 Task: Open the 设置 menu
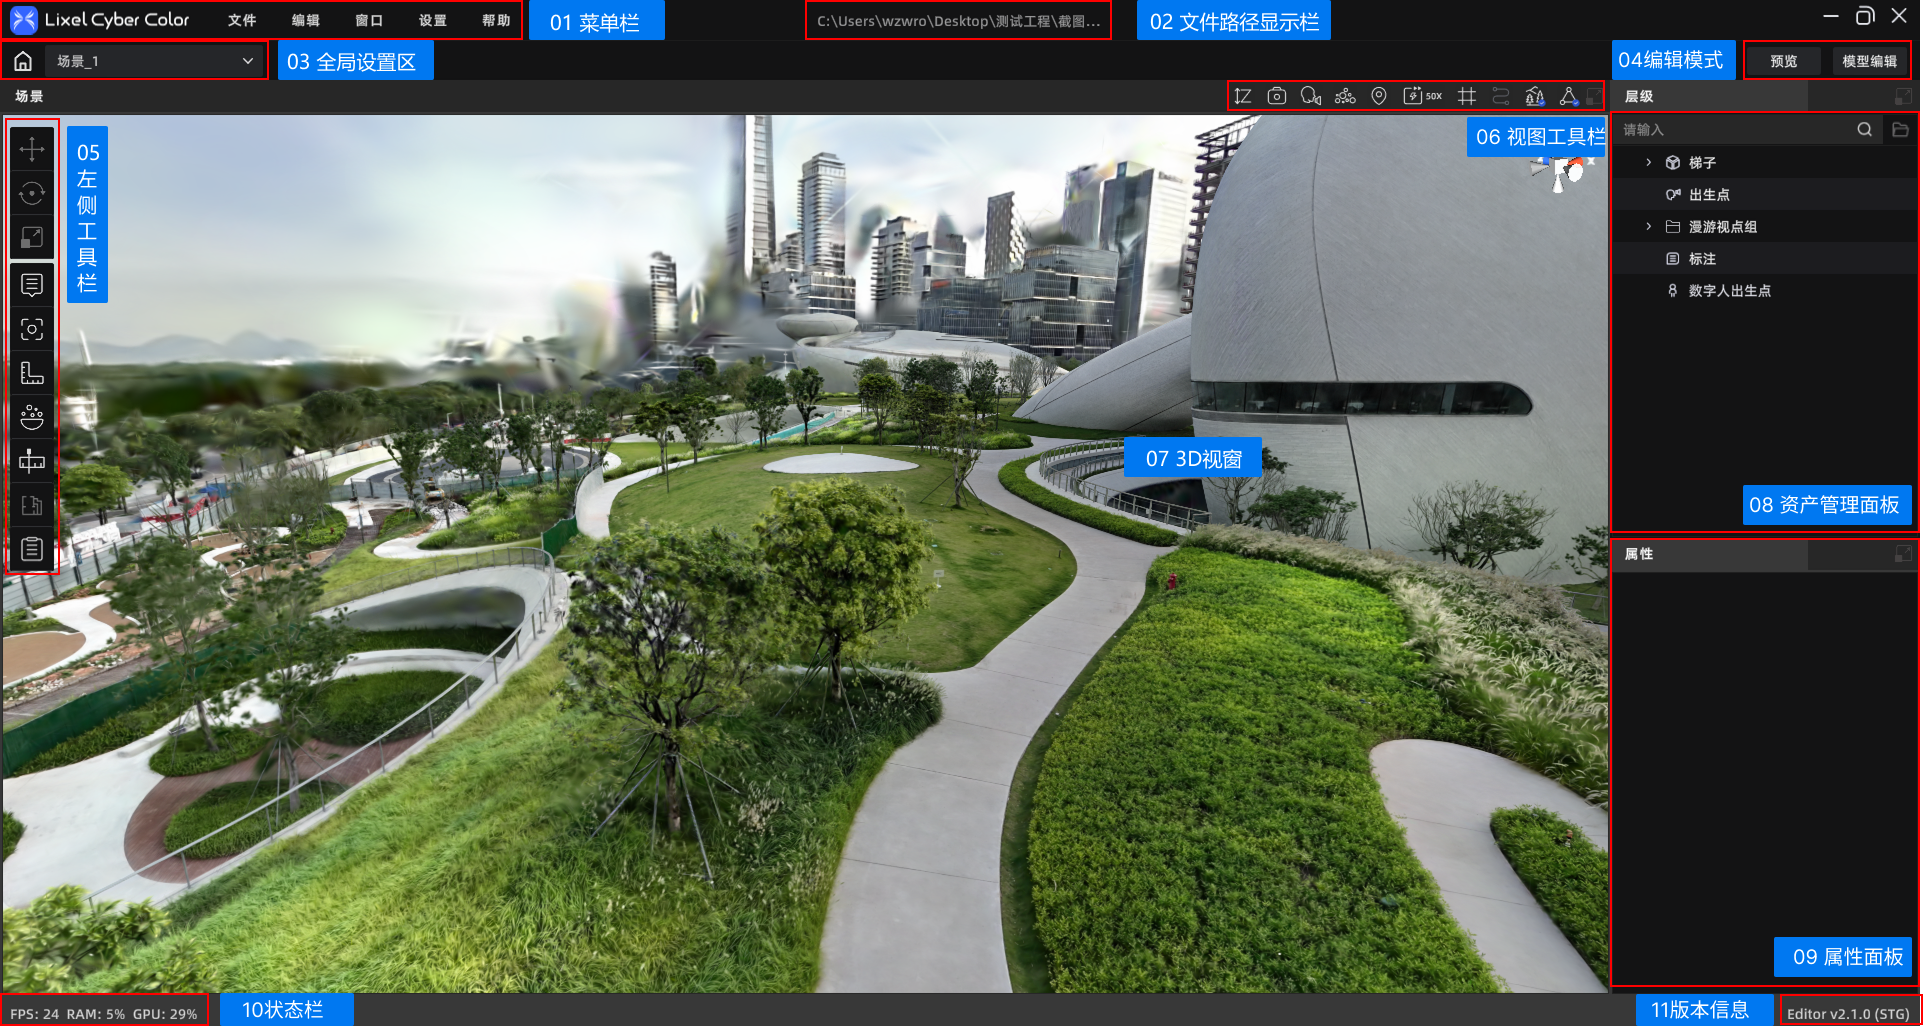(433, 20)
